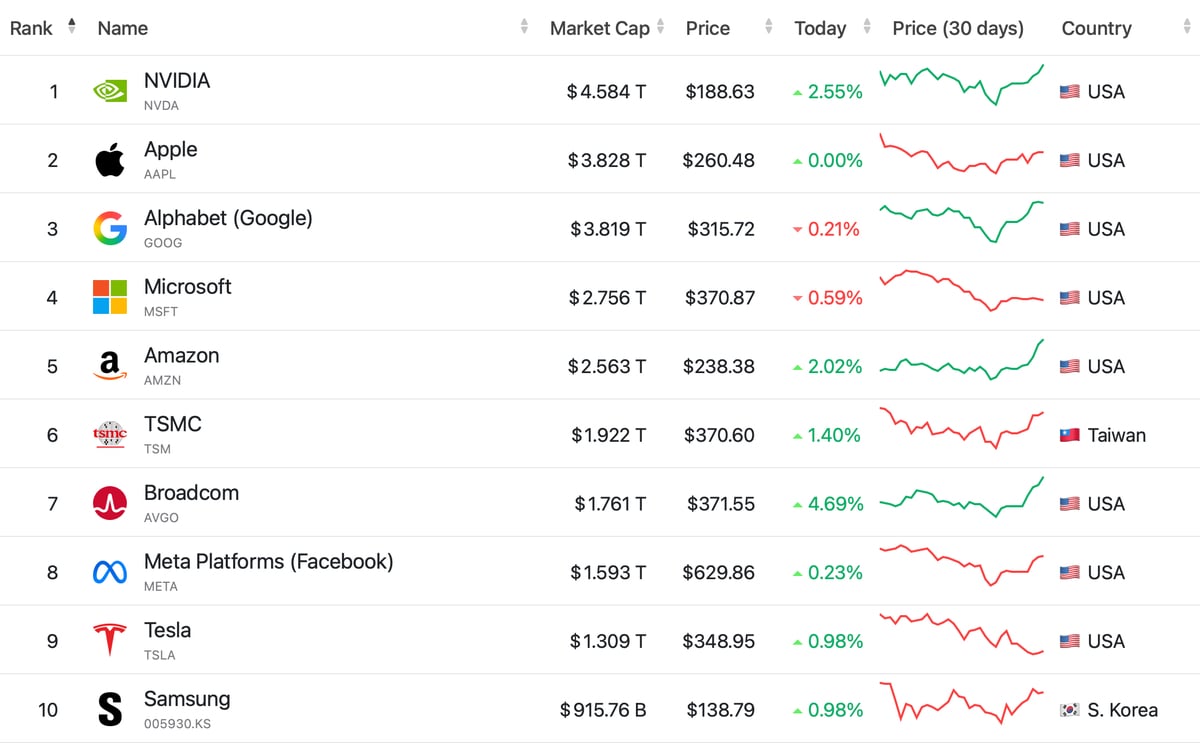This screenshot has width=1200, height=743.
Task: Open the Name column sort arrows
Action: 523,28
